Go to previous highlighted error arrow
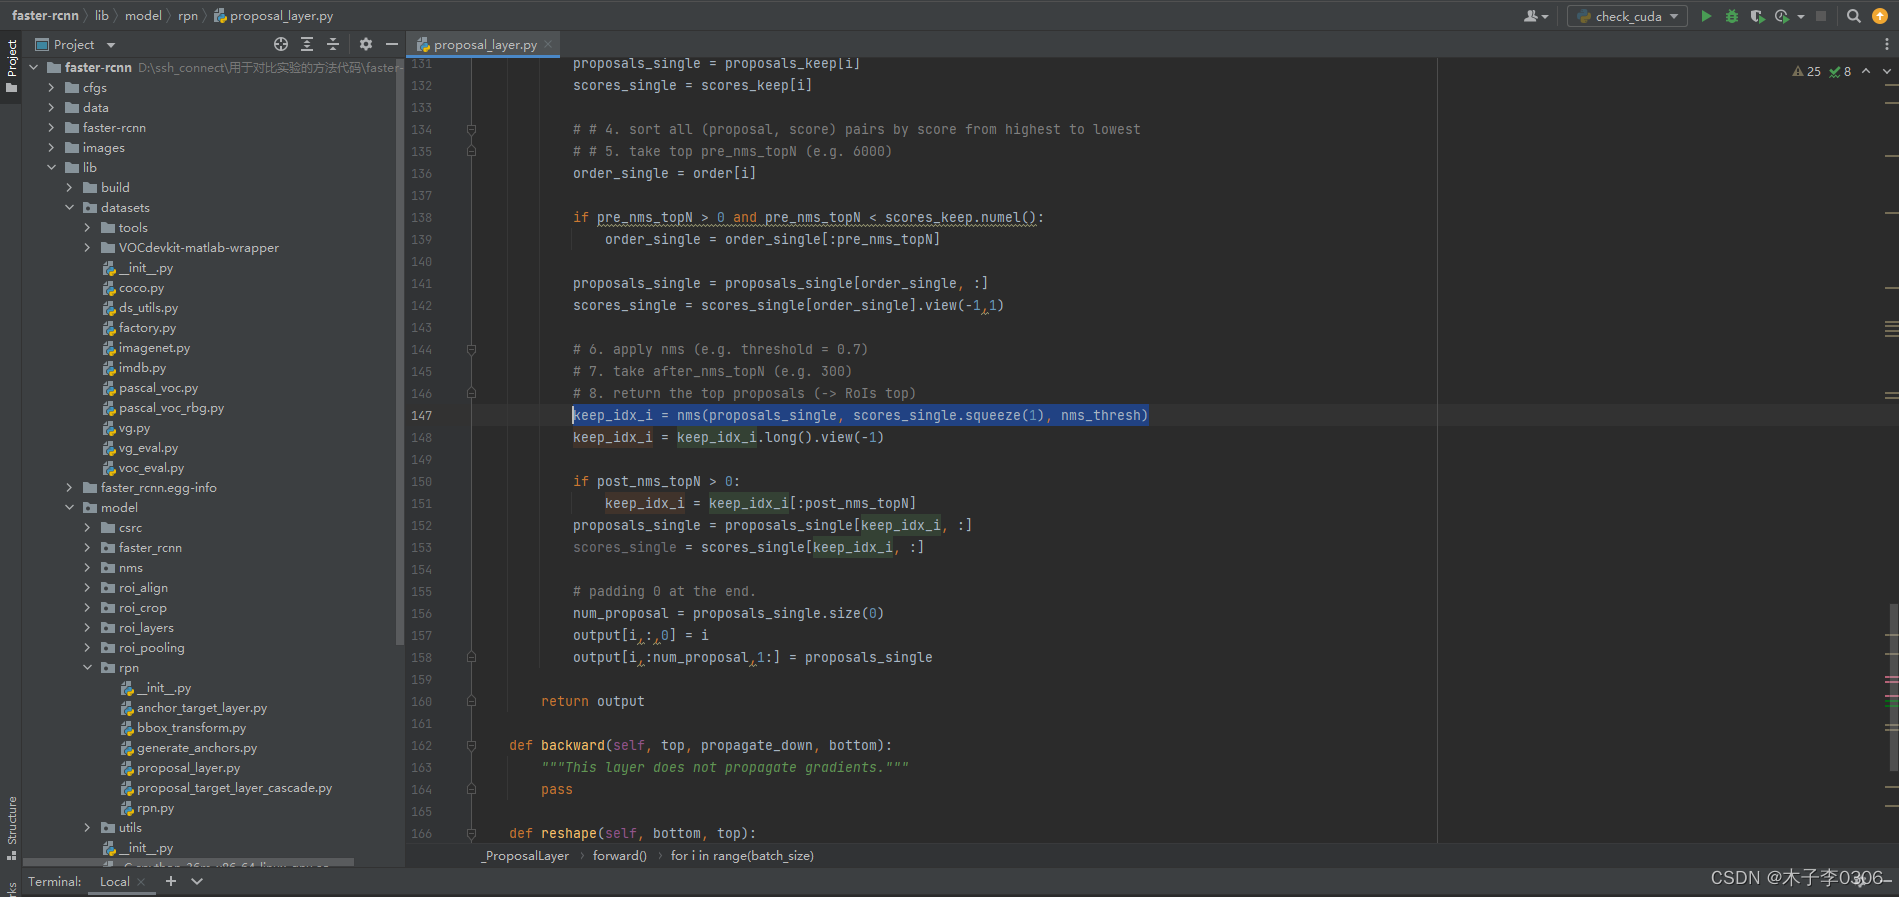 1866,71
